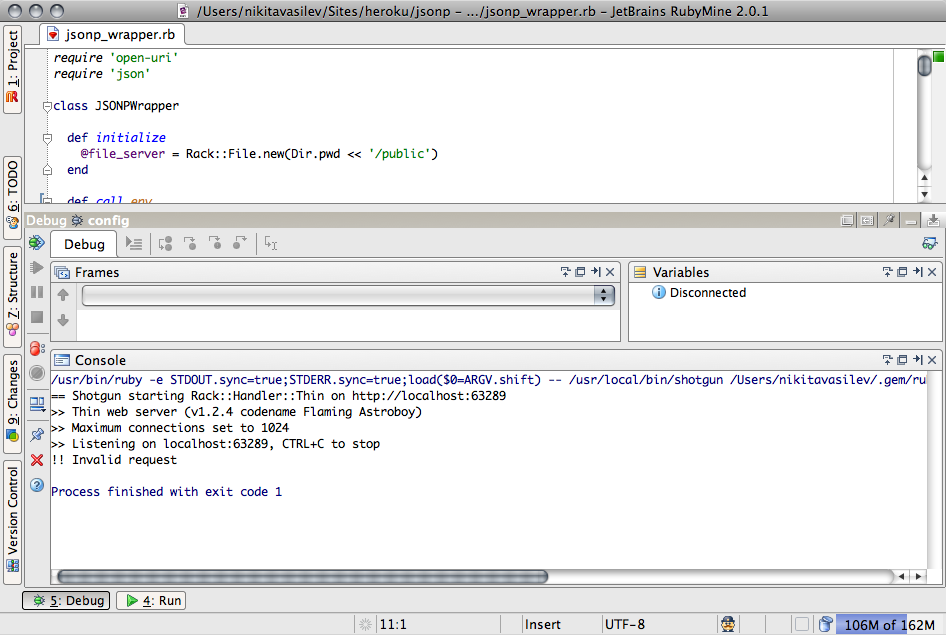Click the Frames panel move-to-tab icon
The height and width of the screenshot is (635, 946).
(565, 272)
